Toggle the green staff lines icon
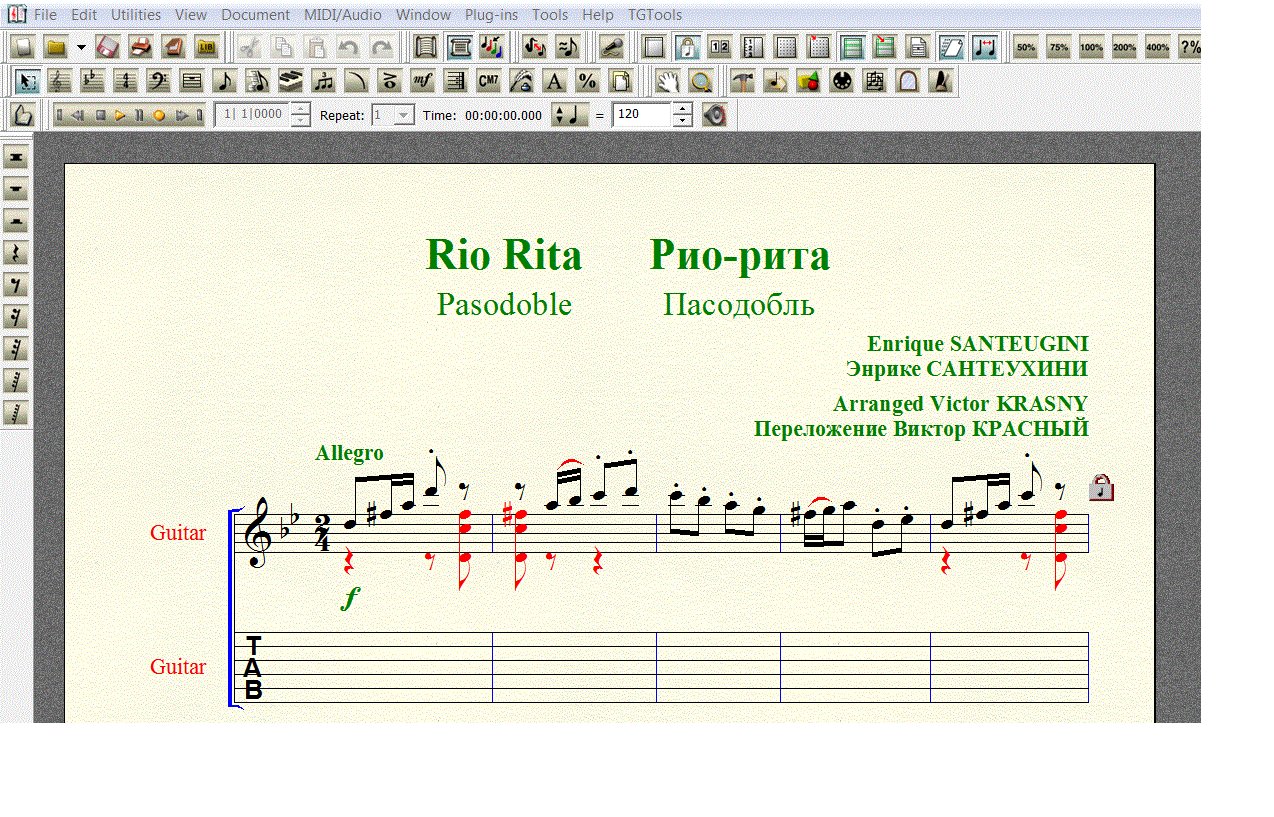Viewport: 1274px width, 817px height. (852, 47)
